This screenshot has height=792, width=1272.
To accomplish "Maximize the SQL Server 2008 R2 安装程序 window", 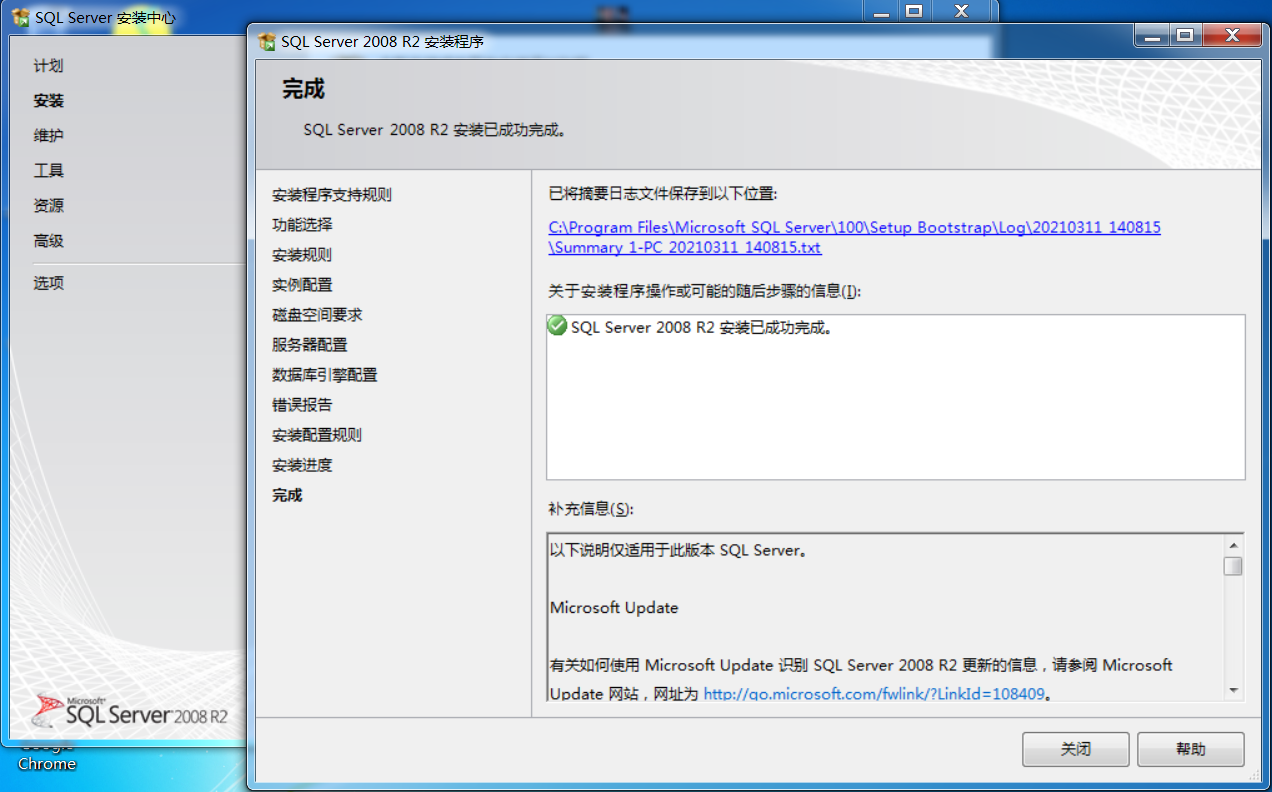I will tap(1185, 36).
